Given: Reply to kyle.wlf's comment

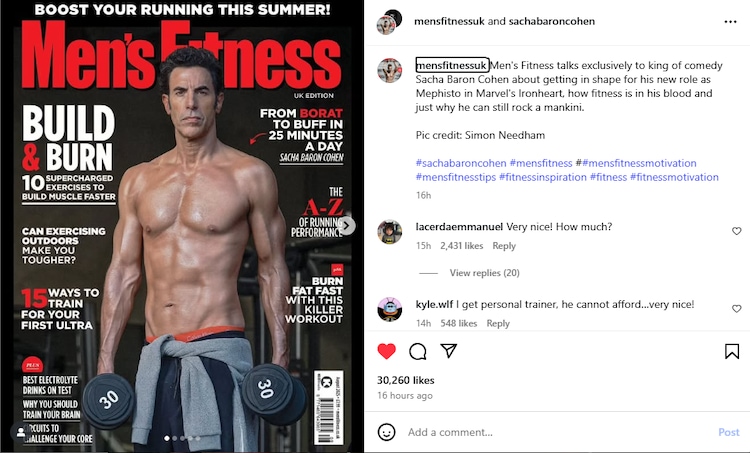Looking at the screenshot, I should (x=498, y=323).
